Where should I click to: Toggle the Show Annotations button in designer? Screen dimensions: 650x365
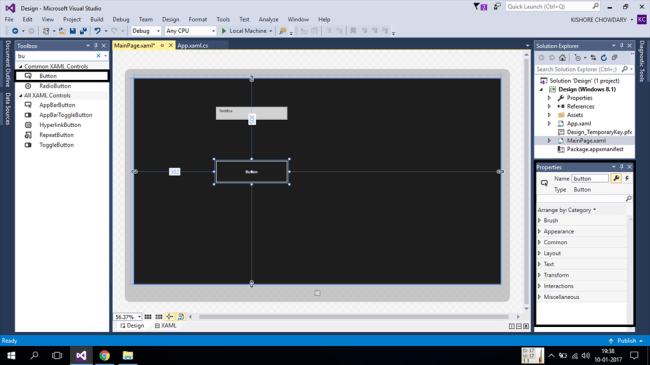tap(181, 316)
